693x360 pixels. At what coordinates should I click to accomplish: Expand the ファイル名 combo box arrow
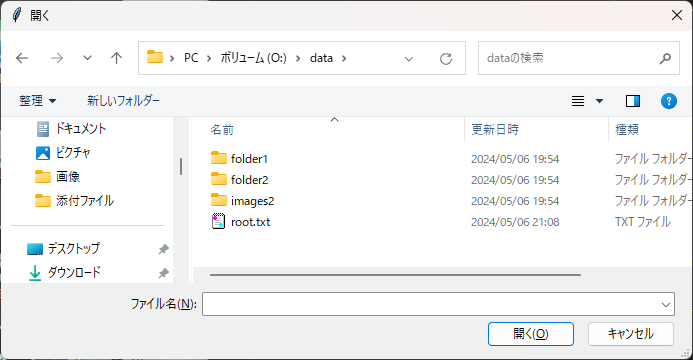pos(666,304)
